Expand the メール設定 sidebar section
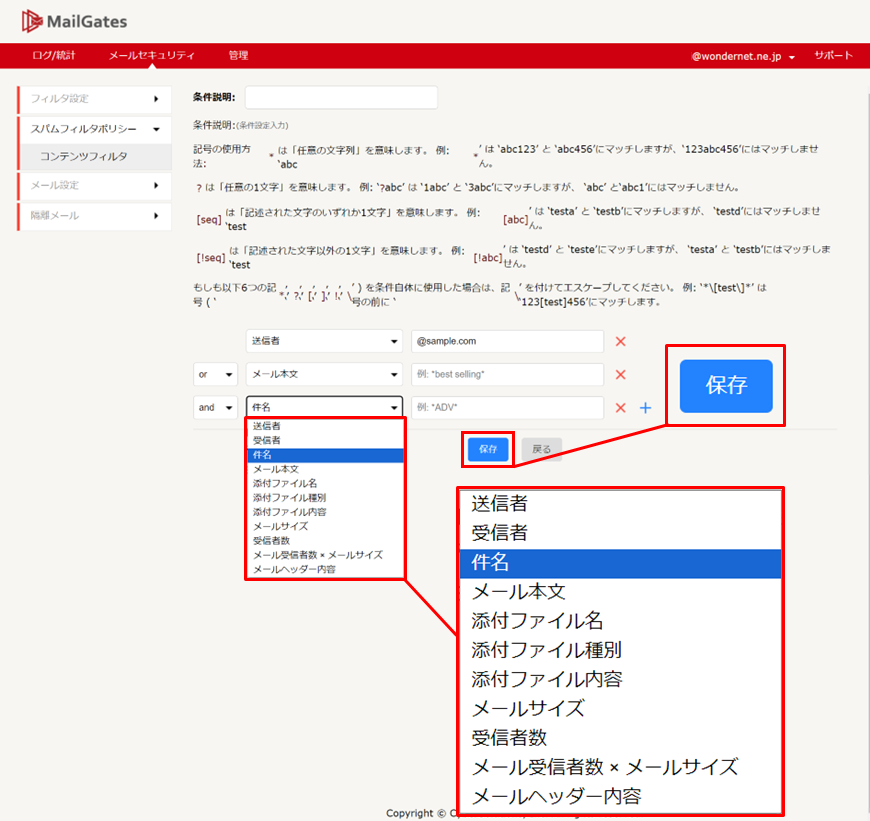Screen dimensions: 870x821 (x=95, y=185)
